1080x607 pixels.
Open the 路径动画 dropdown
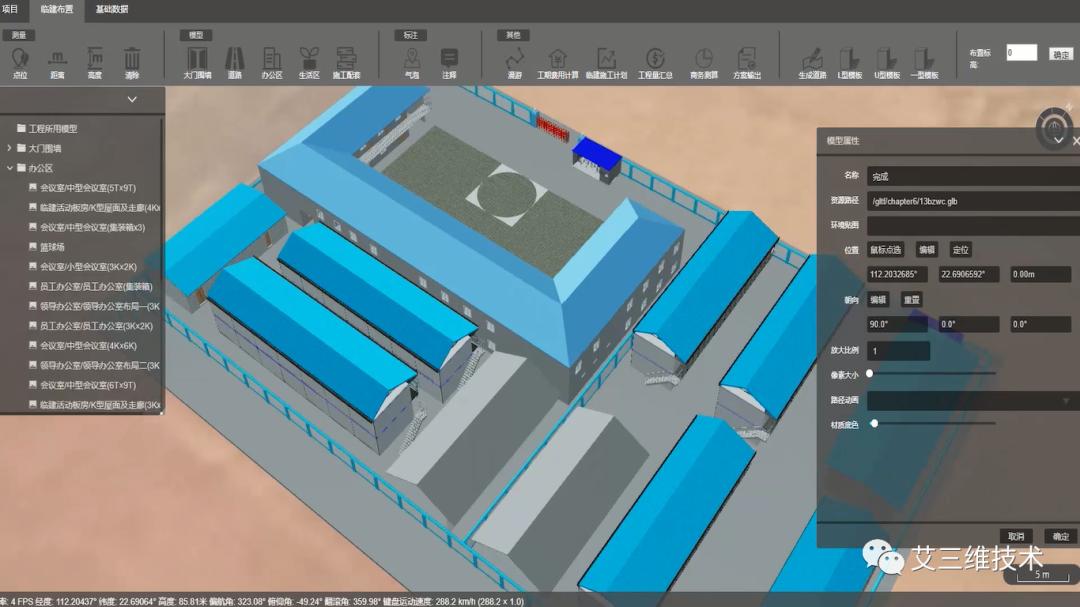(970, 400)
